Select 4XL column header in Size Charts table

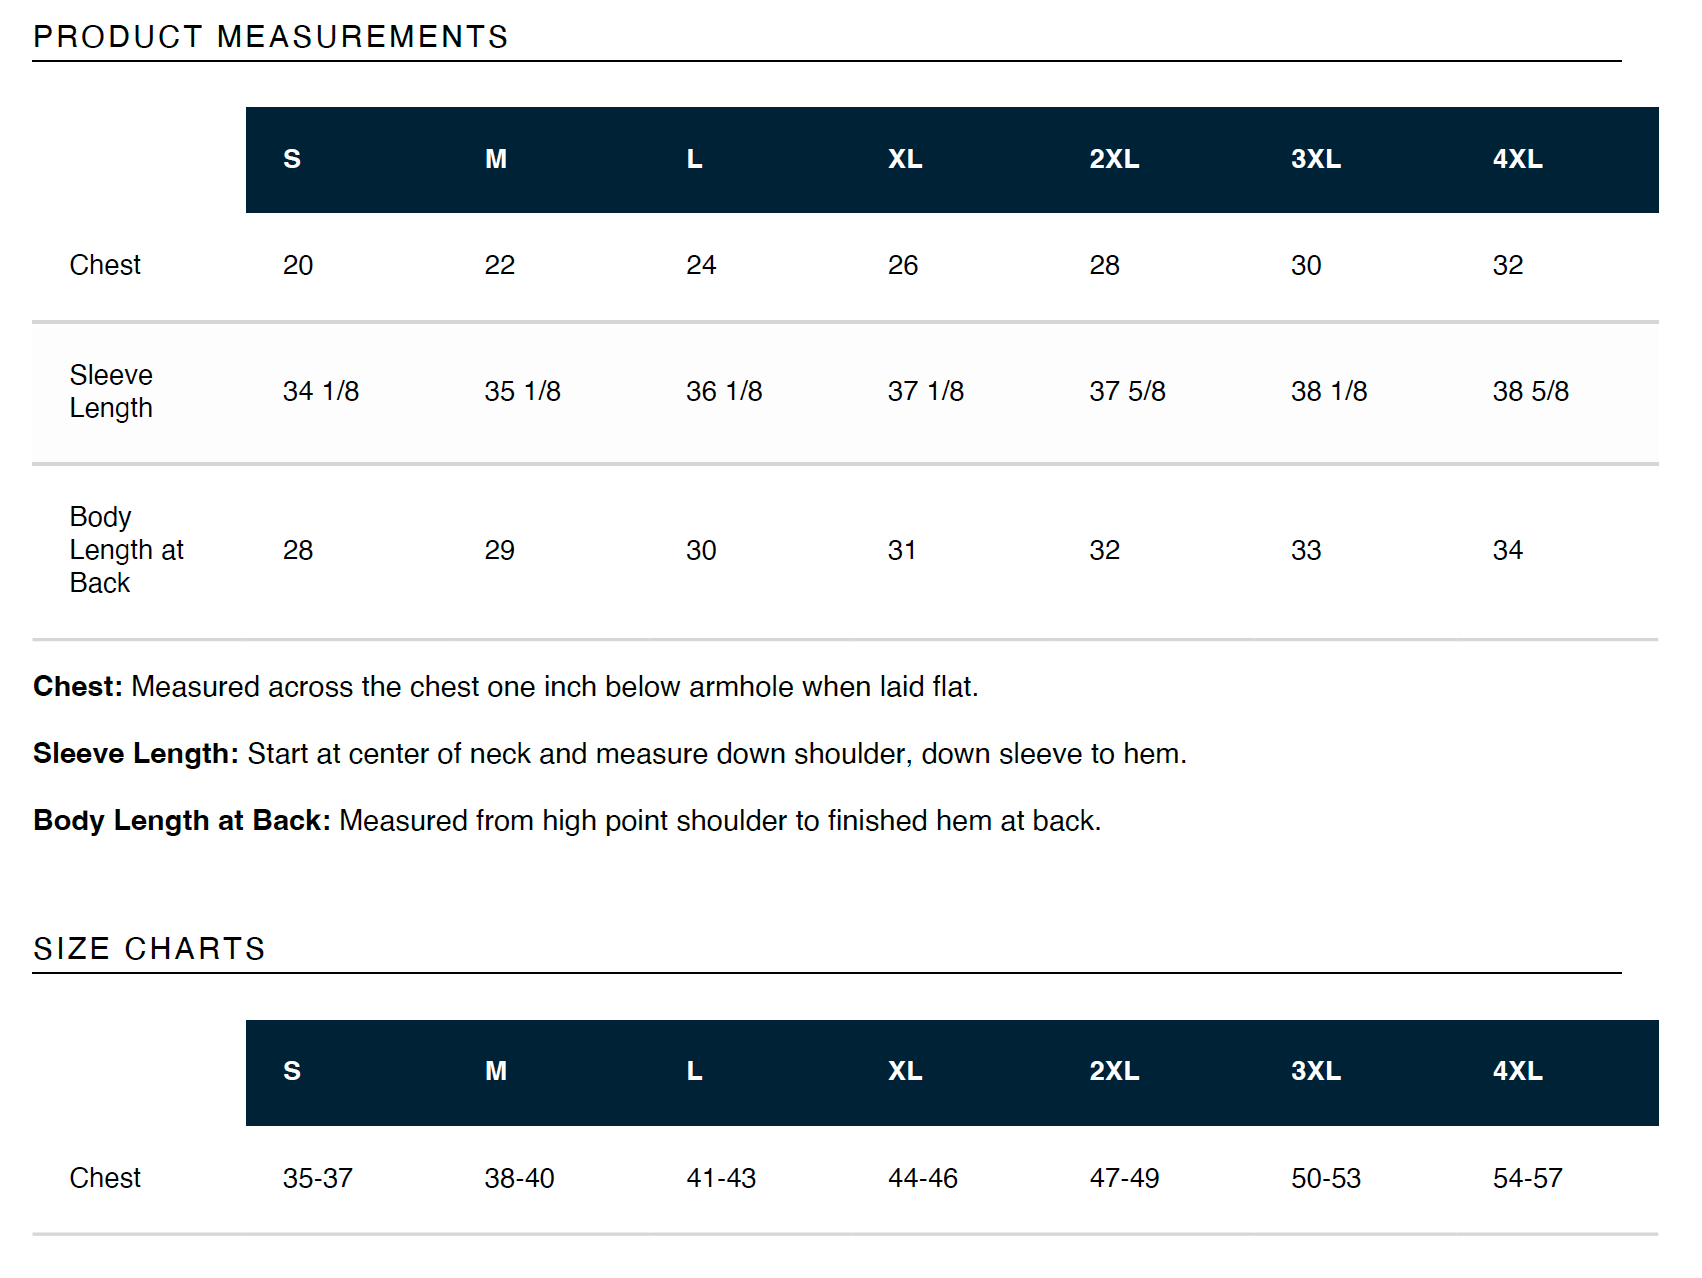1517,1071
